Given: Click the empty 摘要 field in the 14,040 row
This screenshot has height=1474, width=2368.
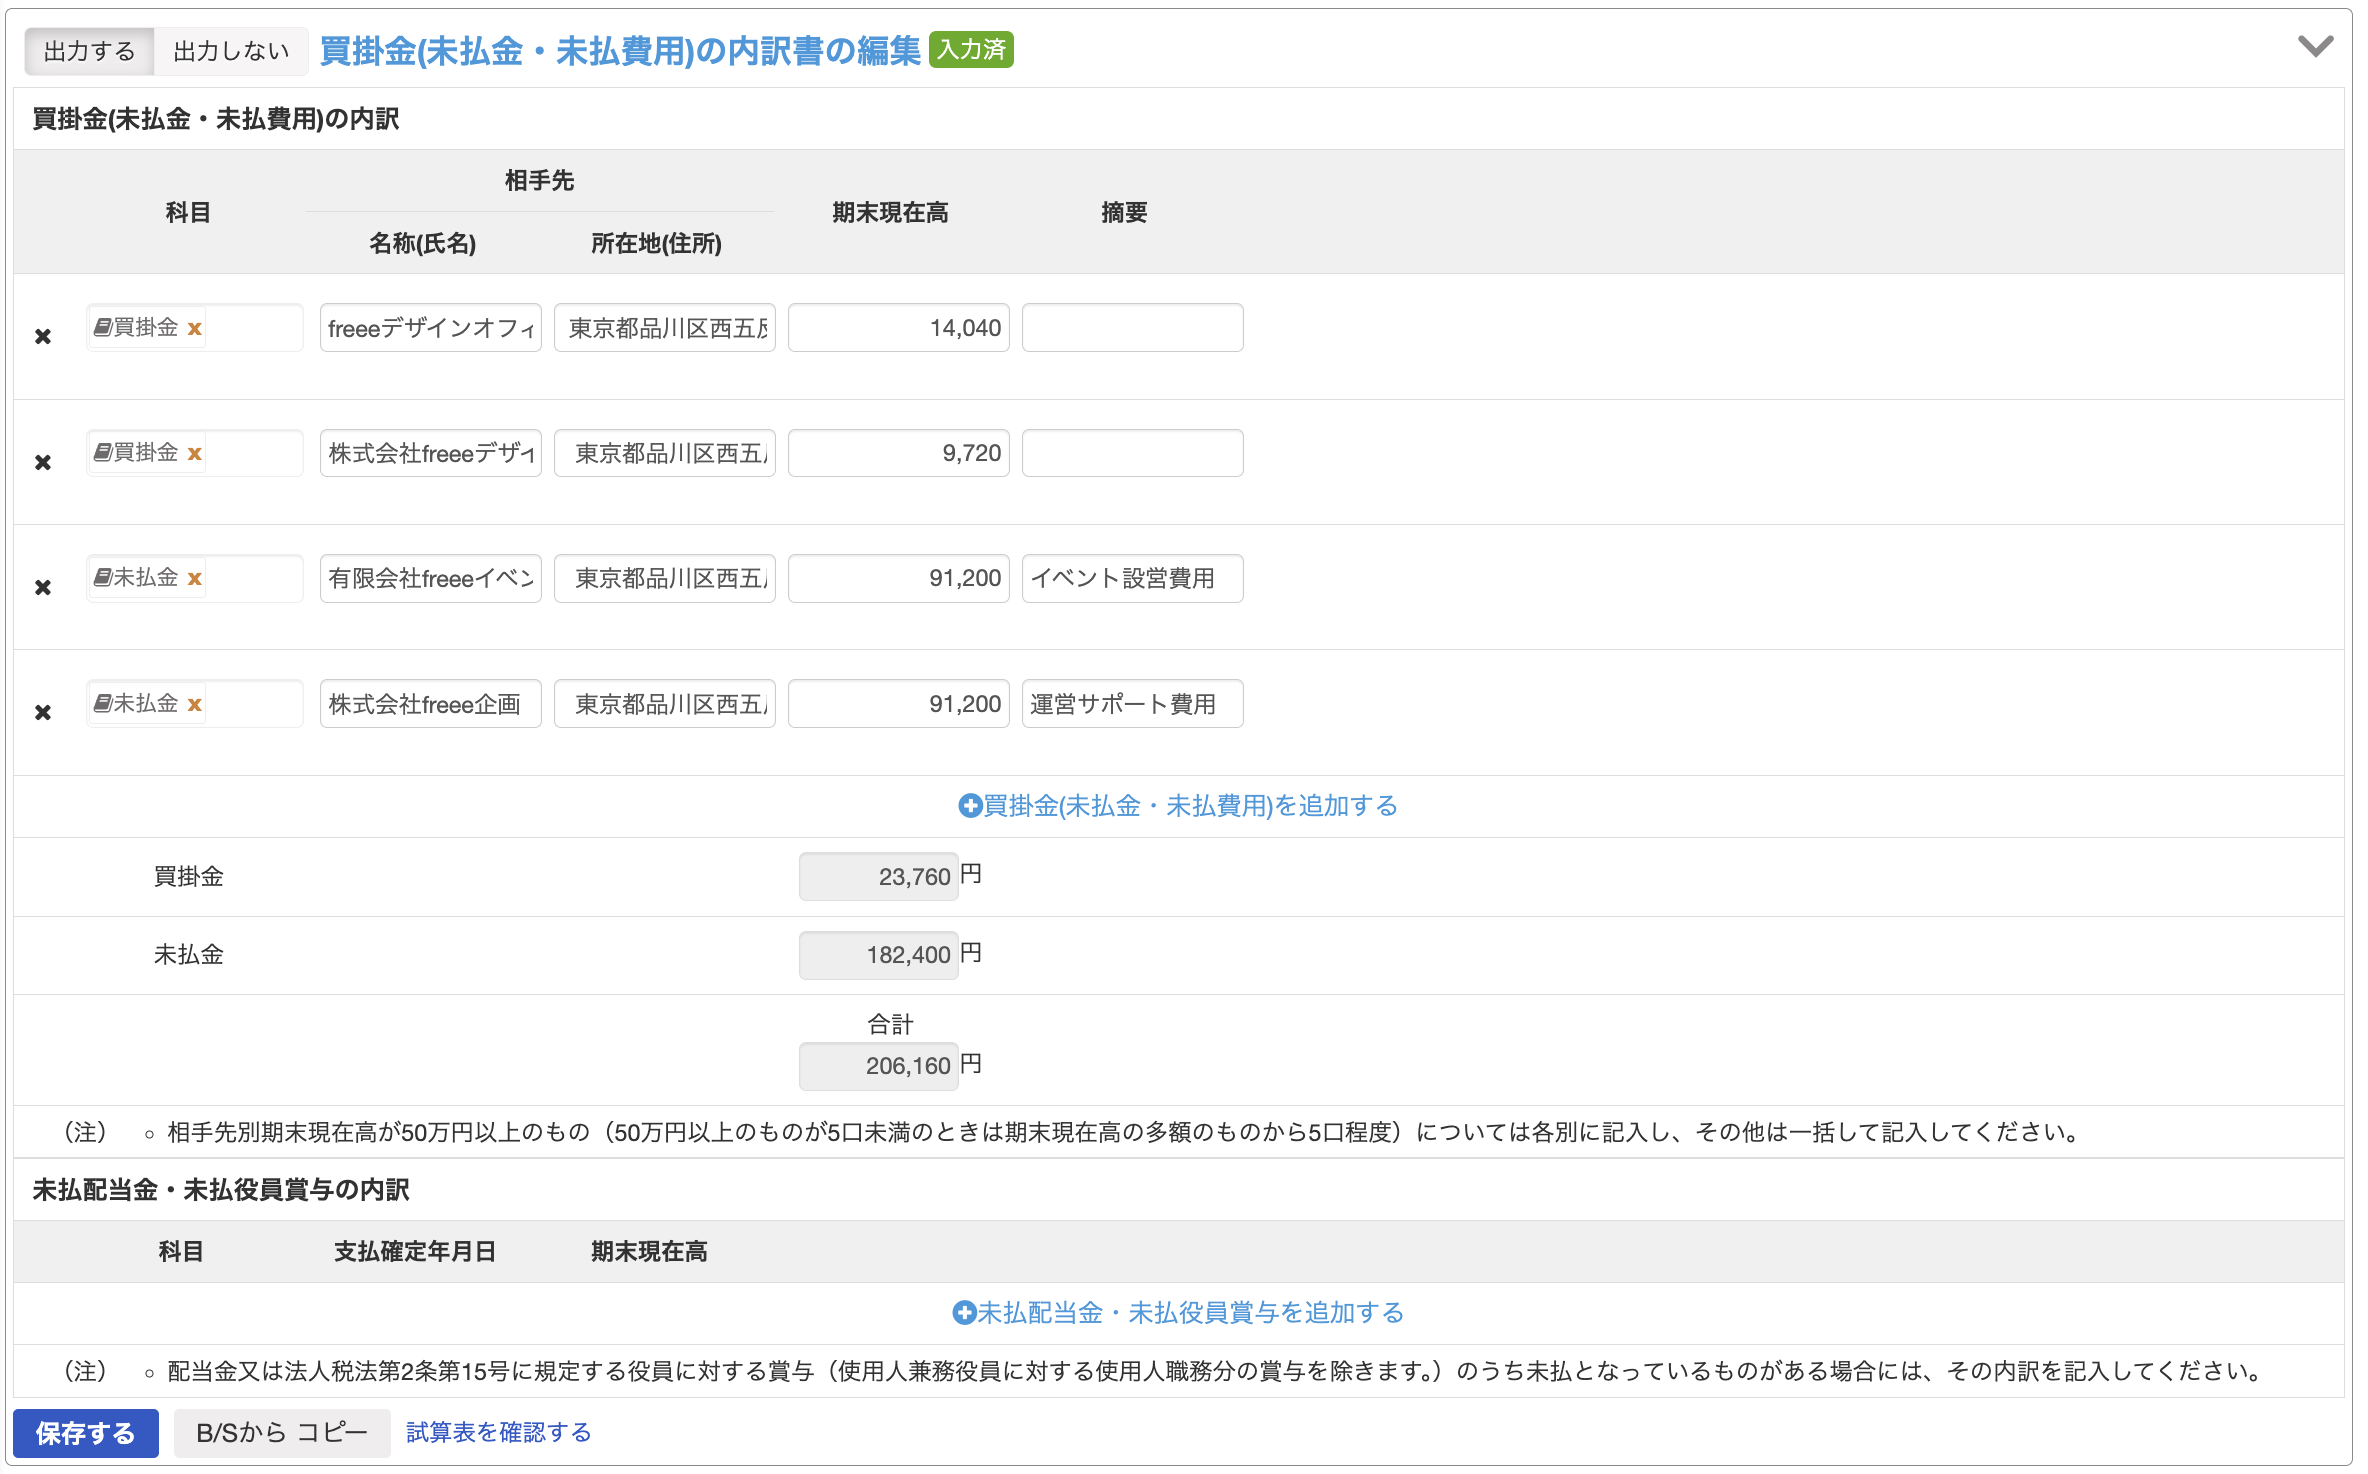Looking at the screenshot, I should [1133, 328].
